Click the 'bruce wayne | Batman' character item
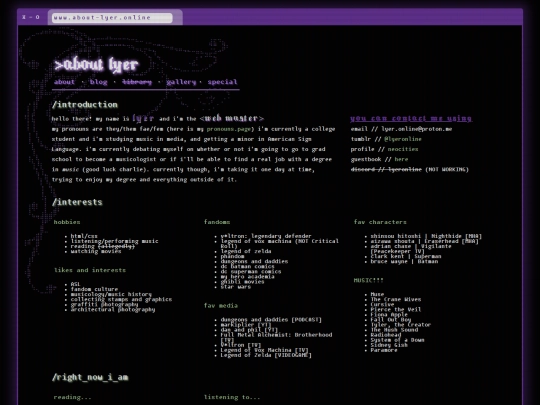Screen dimensions: 540x405 [x=404, y=261]
